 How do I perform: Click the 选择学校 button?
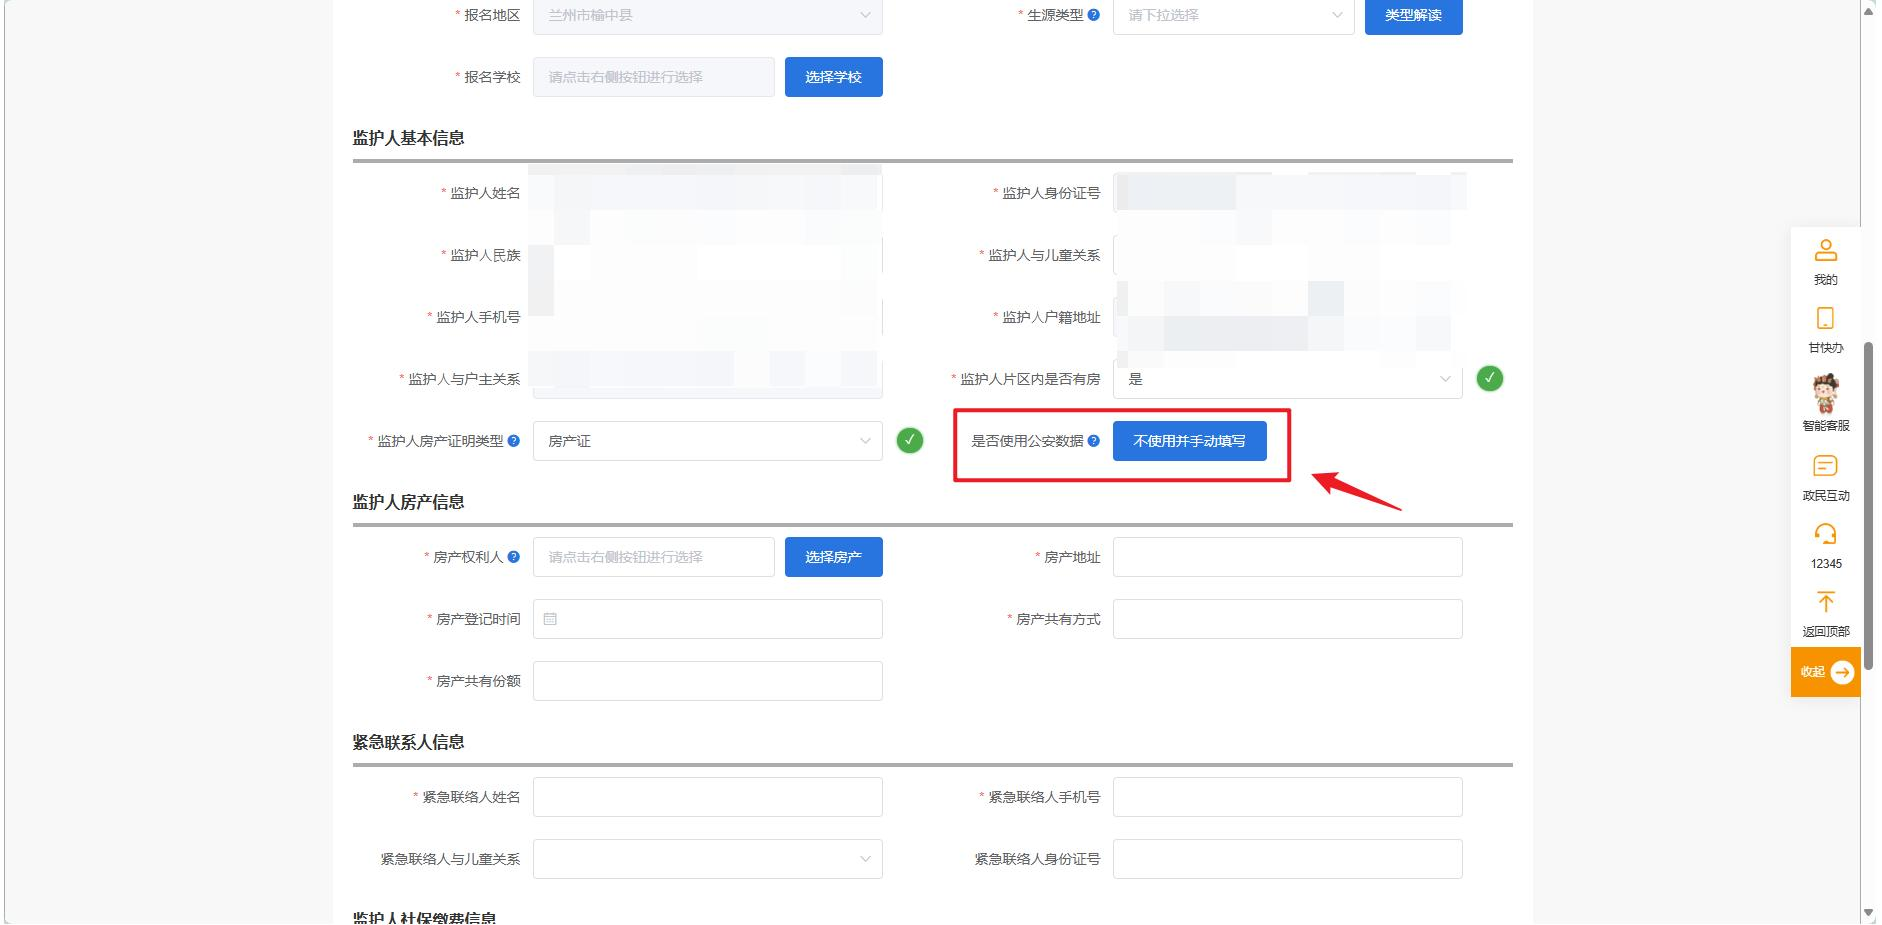[834, 77]
